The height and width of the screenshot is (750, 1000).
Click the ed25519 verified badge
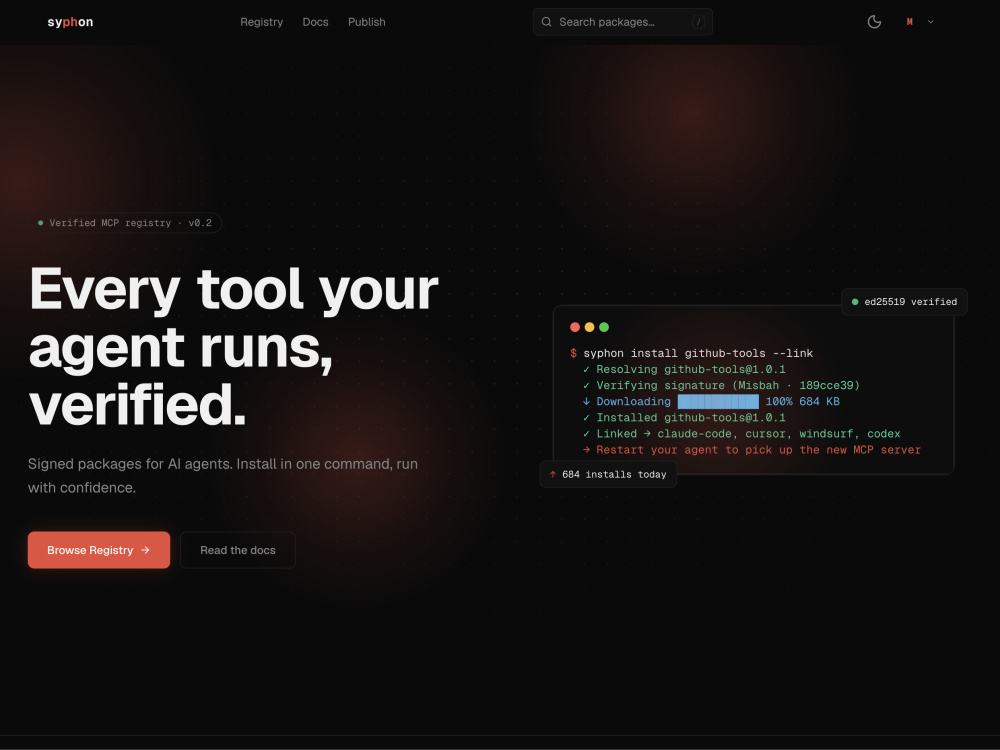(x=904, y=302)
